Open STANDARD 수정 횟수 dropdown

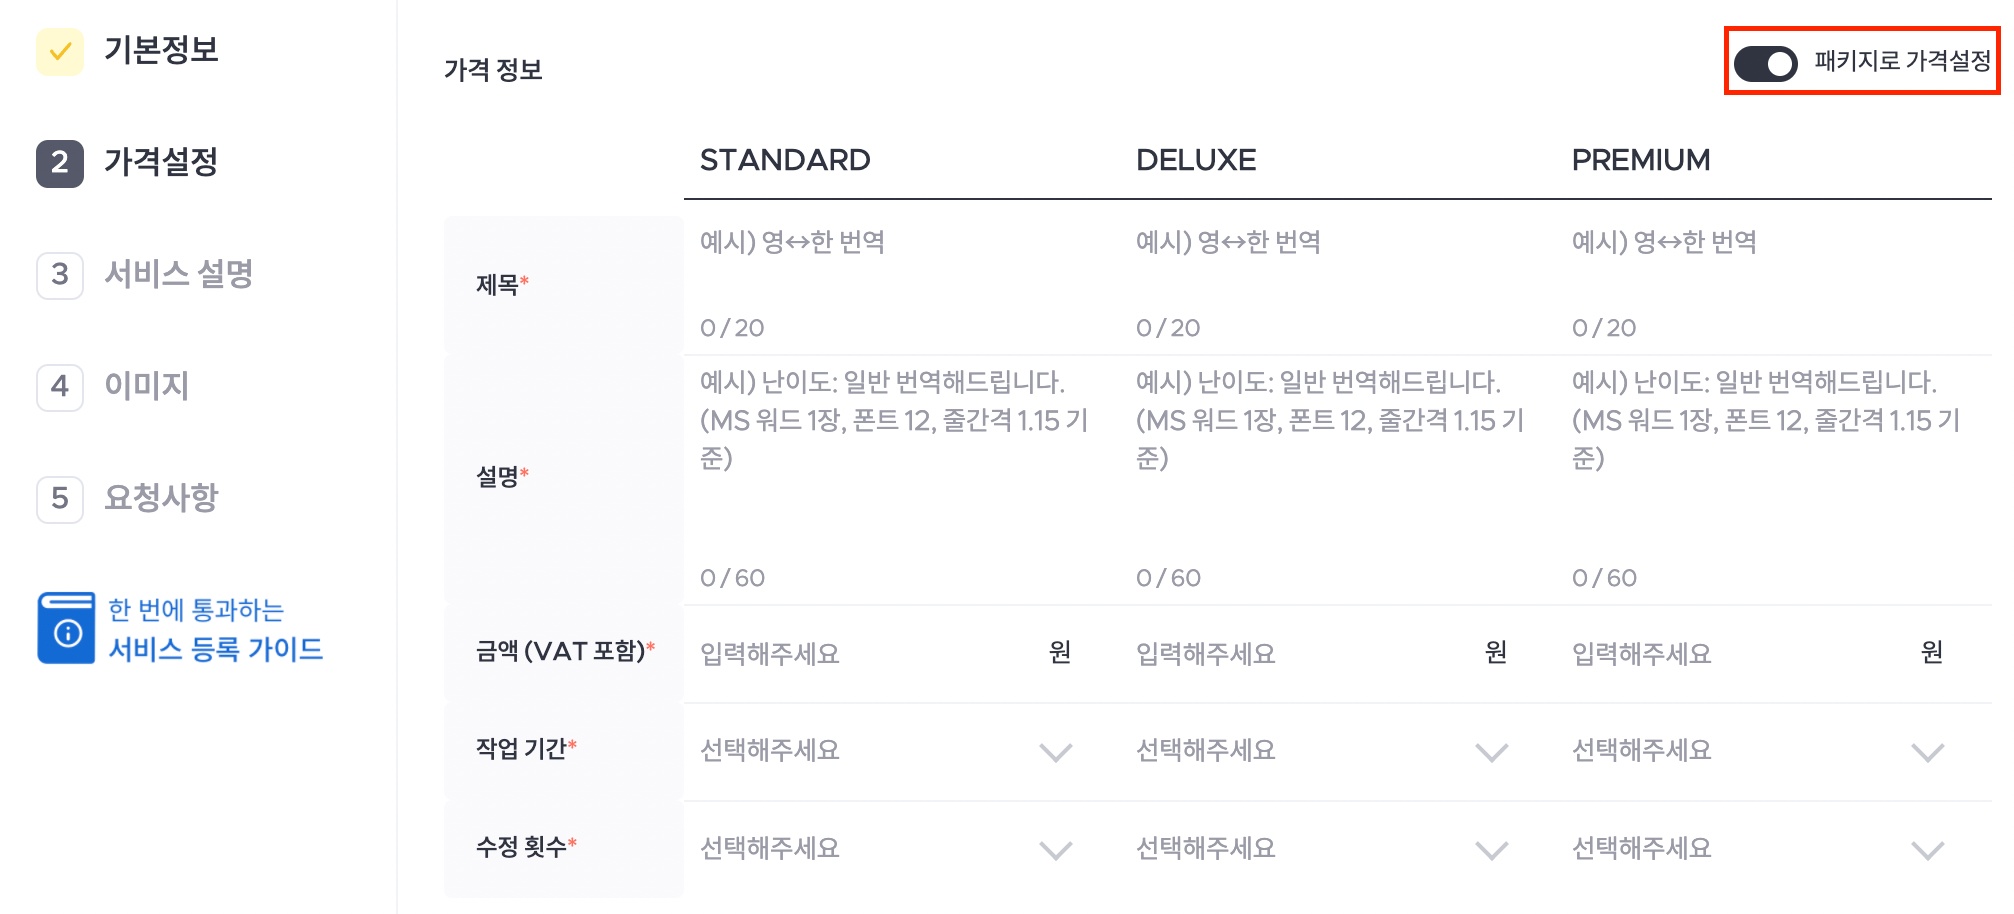click(886, 849)
